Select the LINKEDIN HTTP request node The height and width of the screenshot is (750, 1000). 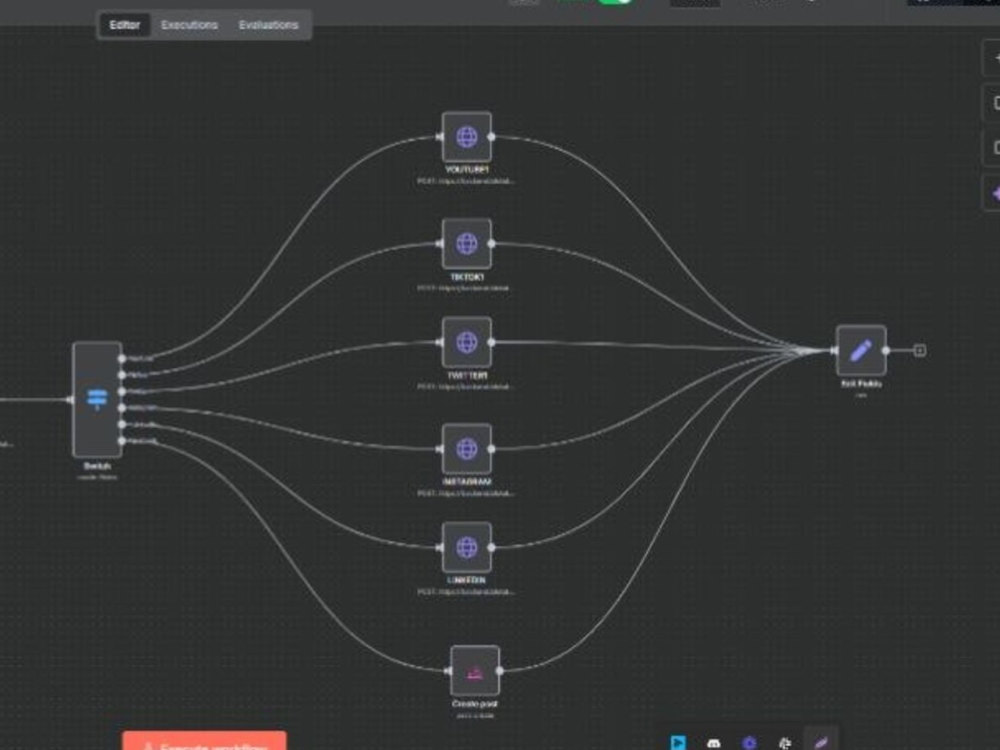[x=466, y=547]
